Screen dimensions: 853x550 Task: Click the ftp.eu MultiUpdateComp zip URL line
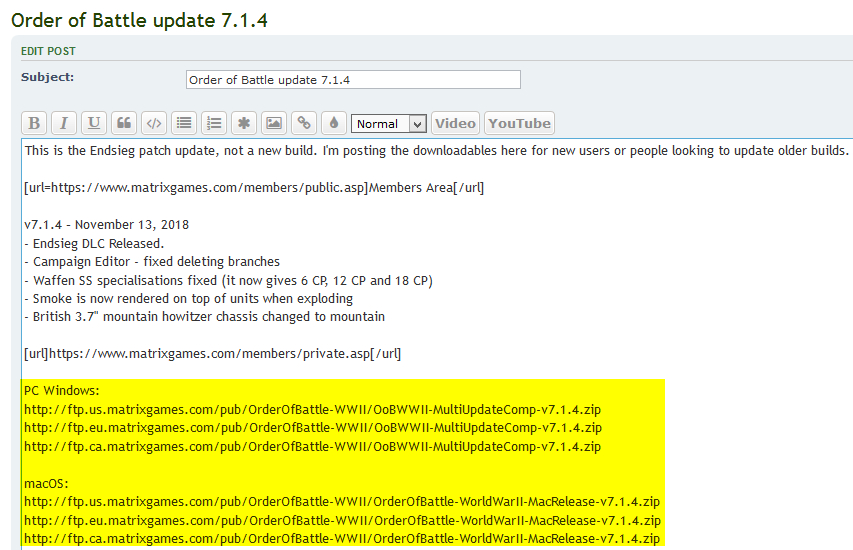[x=313, y=428]
